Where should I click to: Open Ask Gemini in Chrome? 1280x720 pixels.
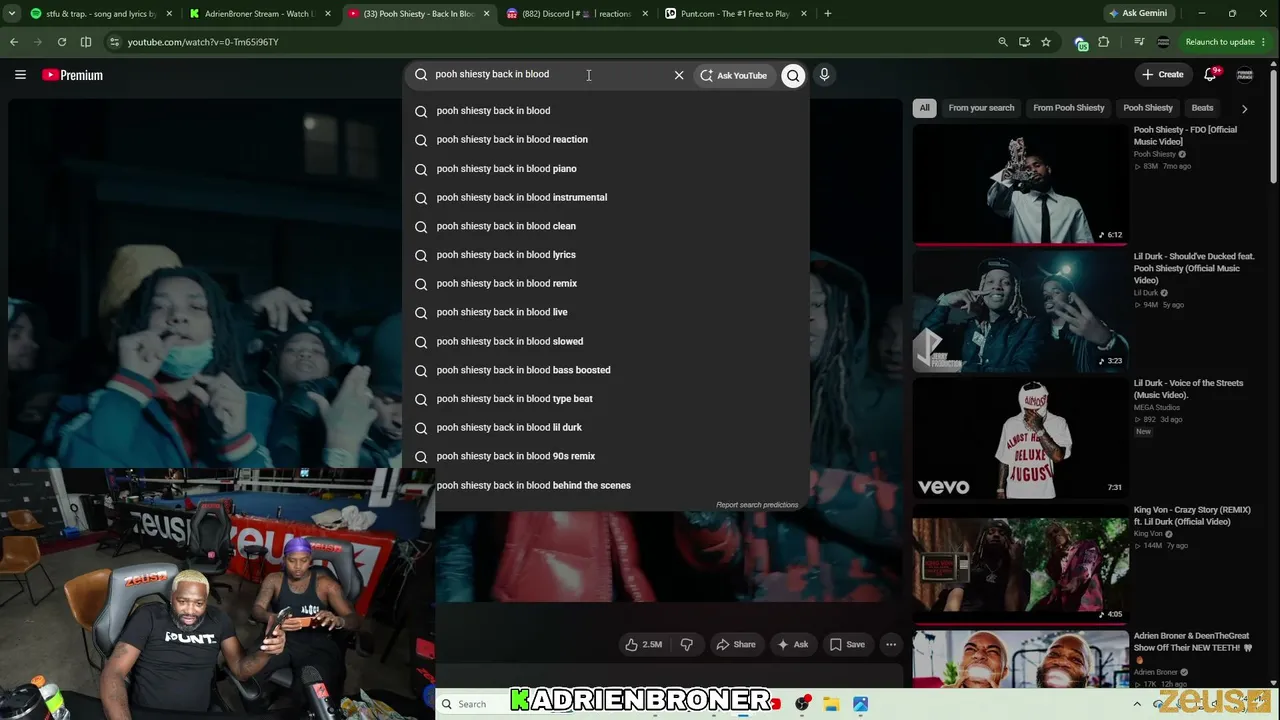(1138, 14)
